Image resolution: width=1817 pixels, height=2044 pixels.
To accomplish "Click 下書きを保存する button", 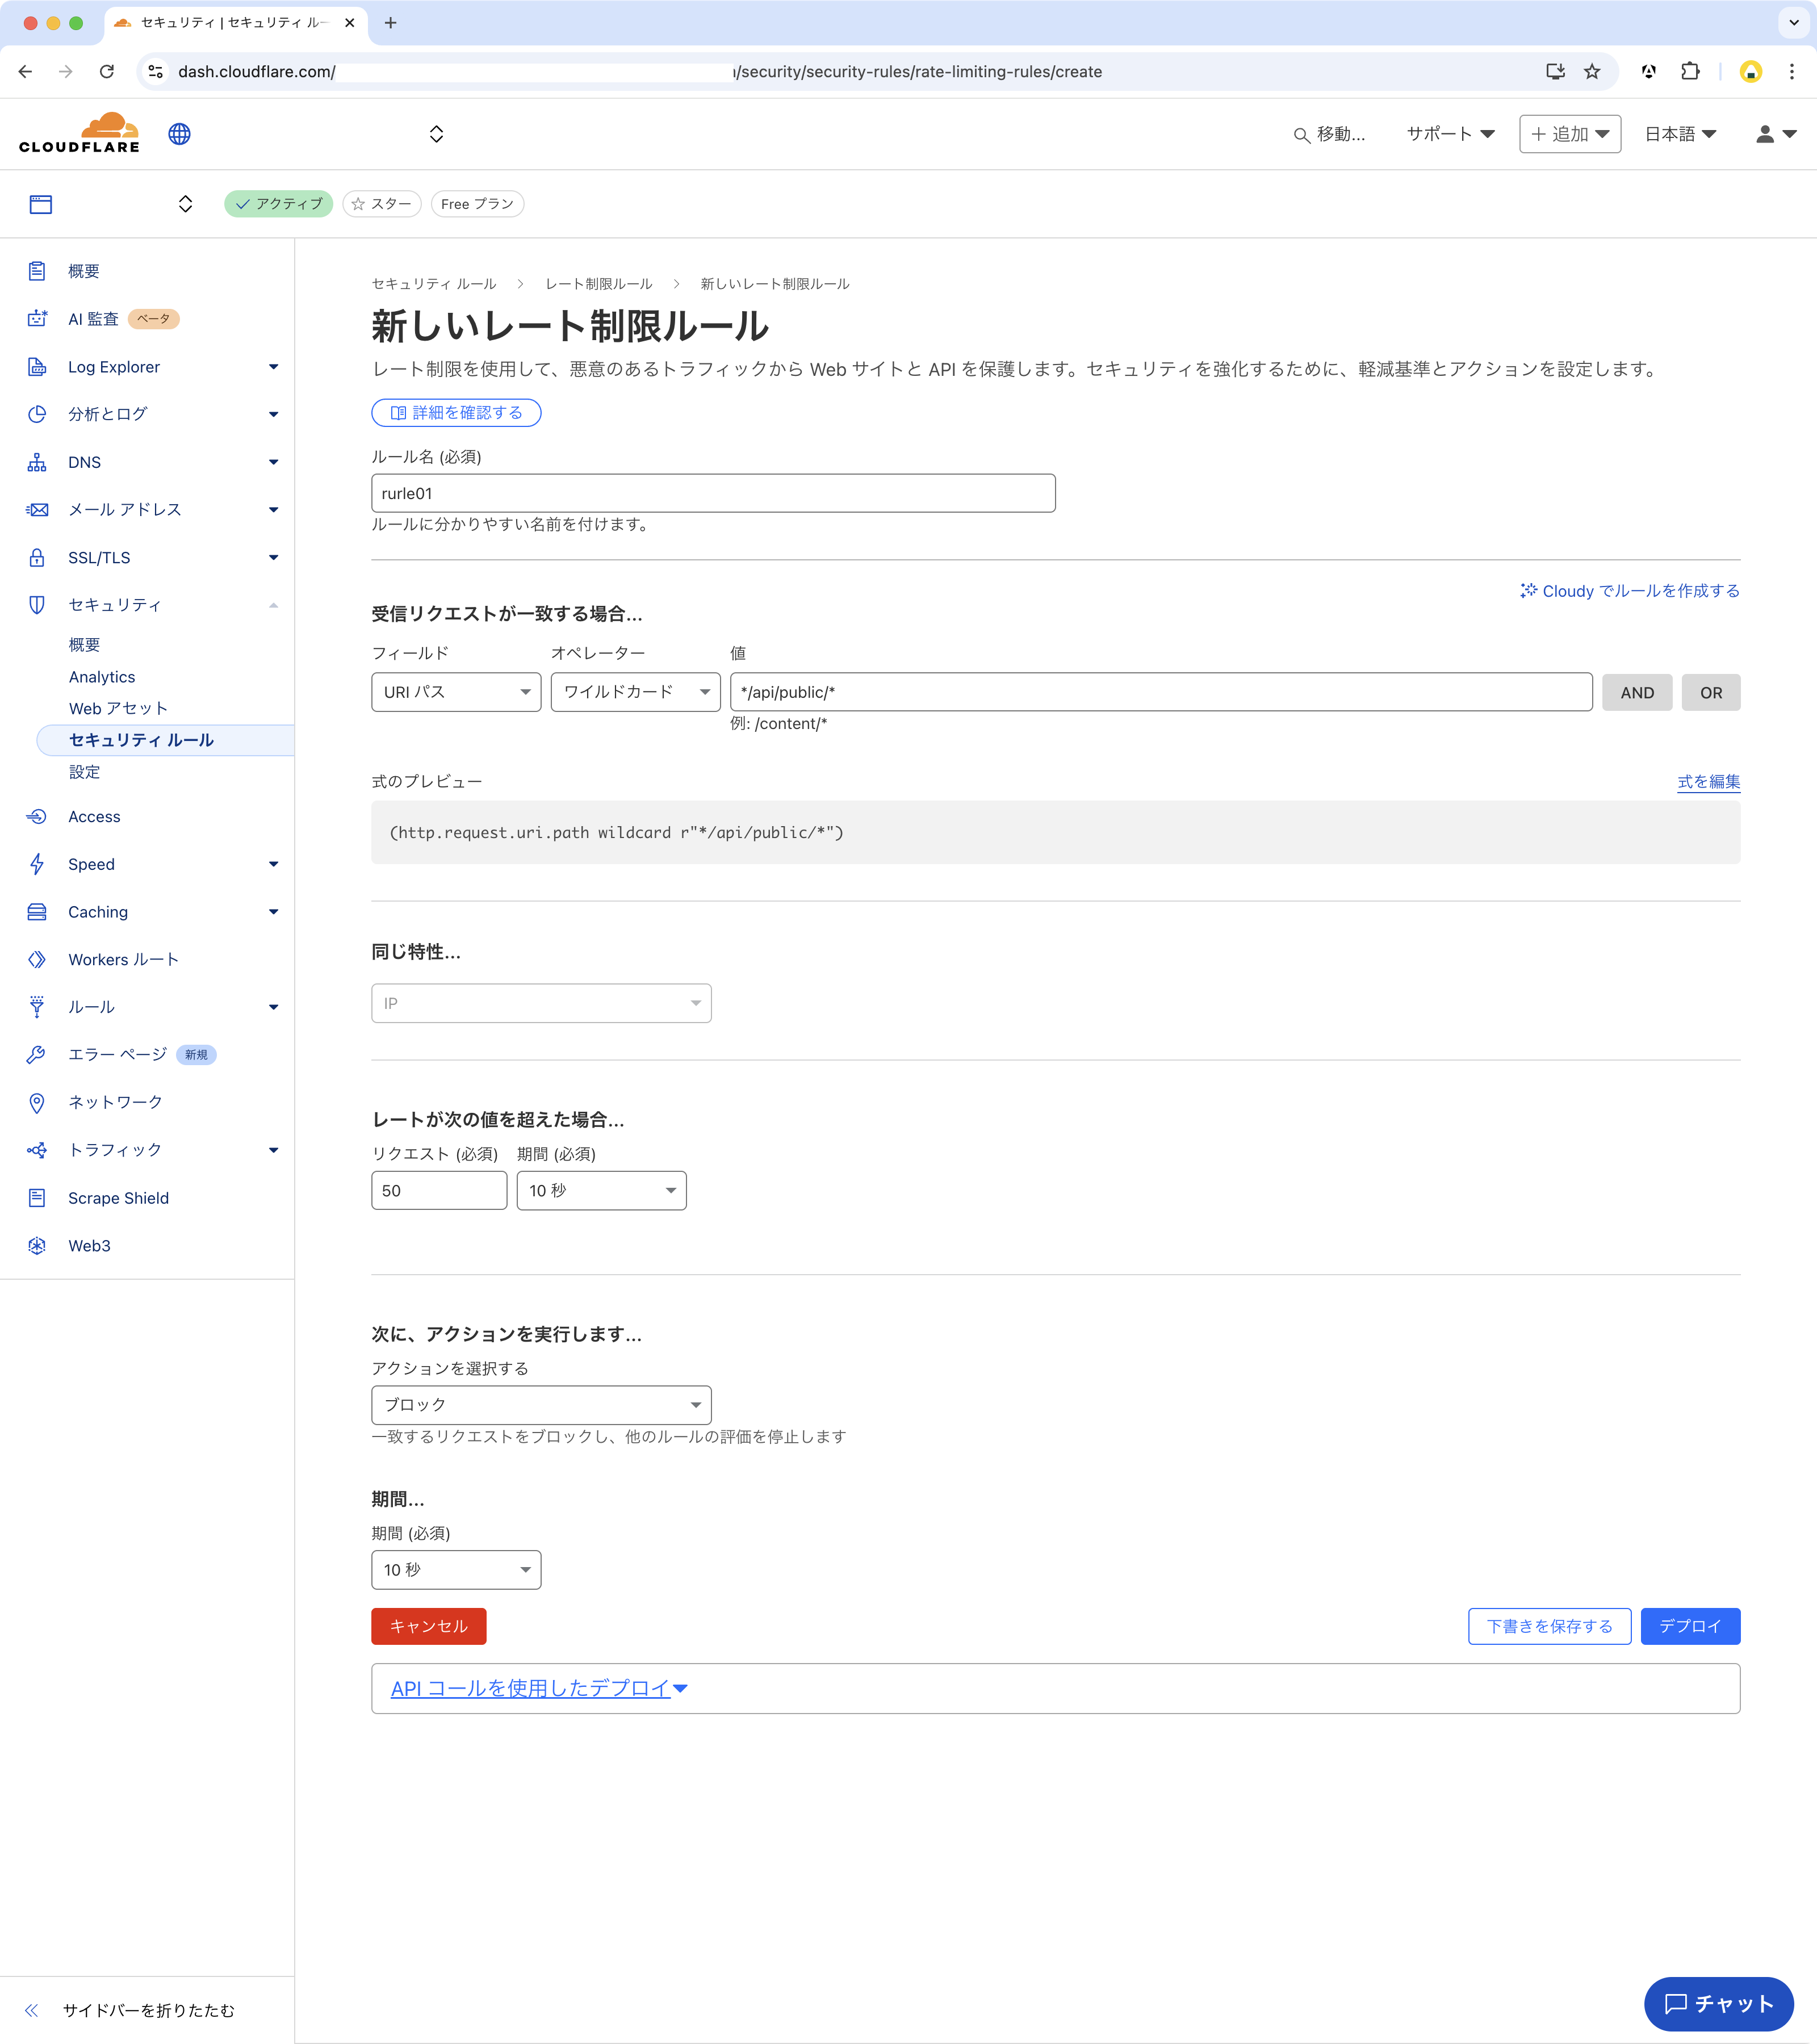I will coord(1550,1626).
